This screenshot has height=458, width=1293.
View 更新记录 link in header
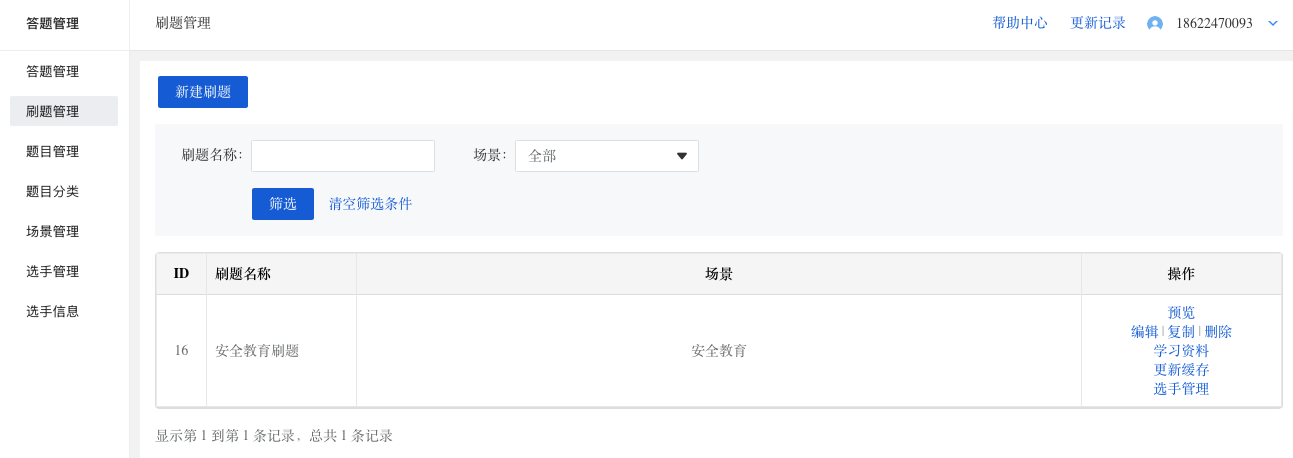(x=1098, y=23)
